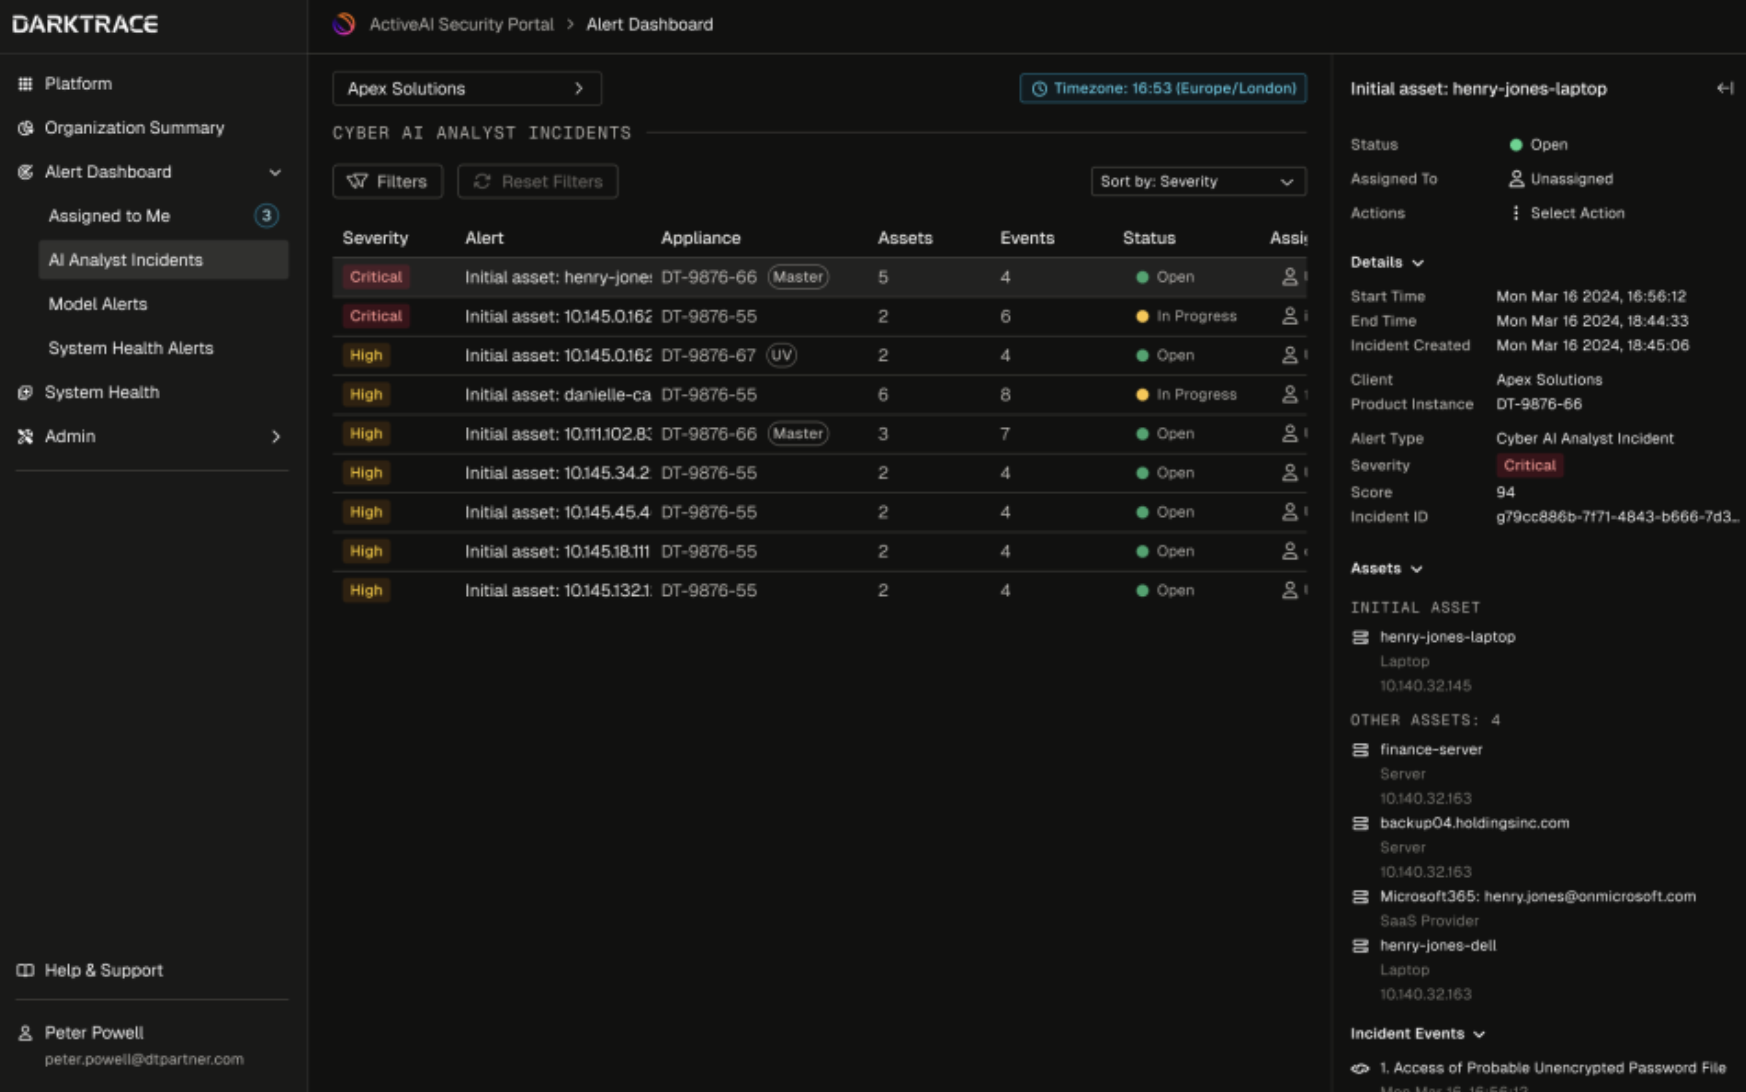Image resolution: width=1746 pixels, height=1092 pixels.
Task: Collapse the Details section chevron
Action: pyautogui.click(x=1418, y=262)
